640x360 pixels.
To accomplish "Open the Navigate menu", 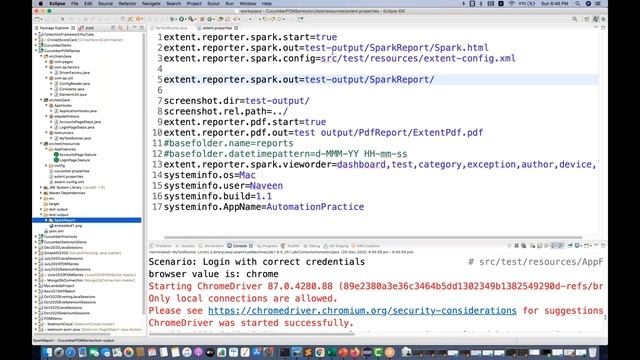I will pos(151,3).
